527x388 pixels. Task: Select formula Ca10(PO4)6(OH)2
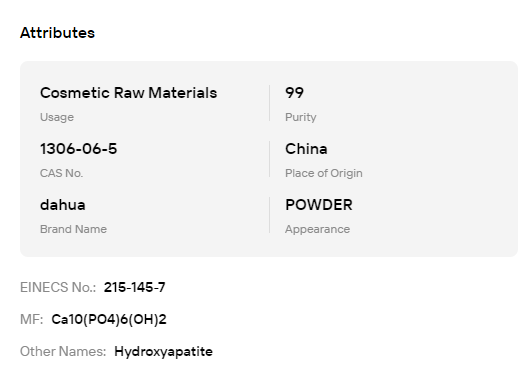pyautogui.click(x=109, y=319)
